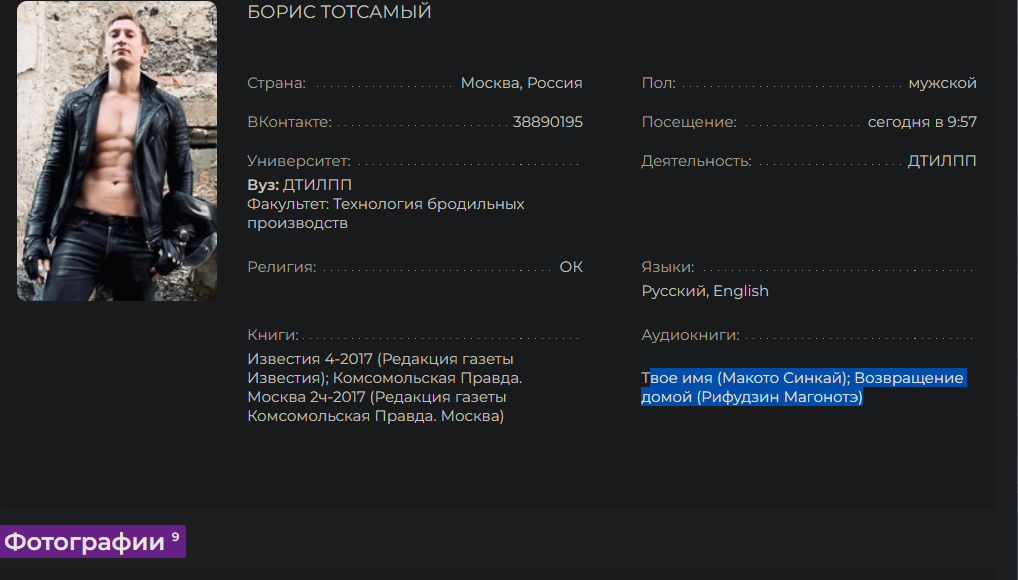Click the faculty Технология бродильных производств text

386,213
